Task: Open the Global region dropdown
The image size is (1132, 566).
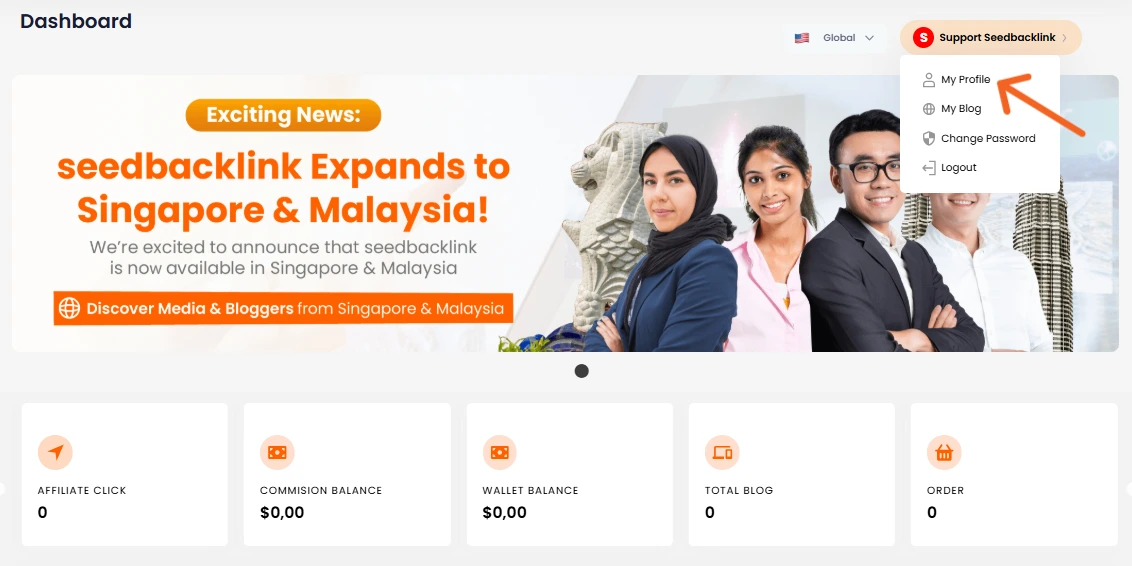Action: coord(835,38)
